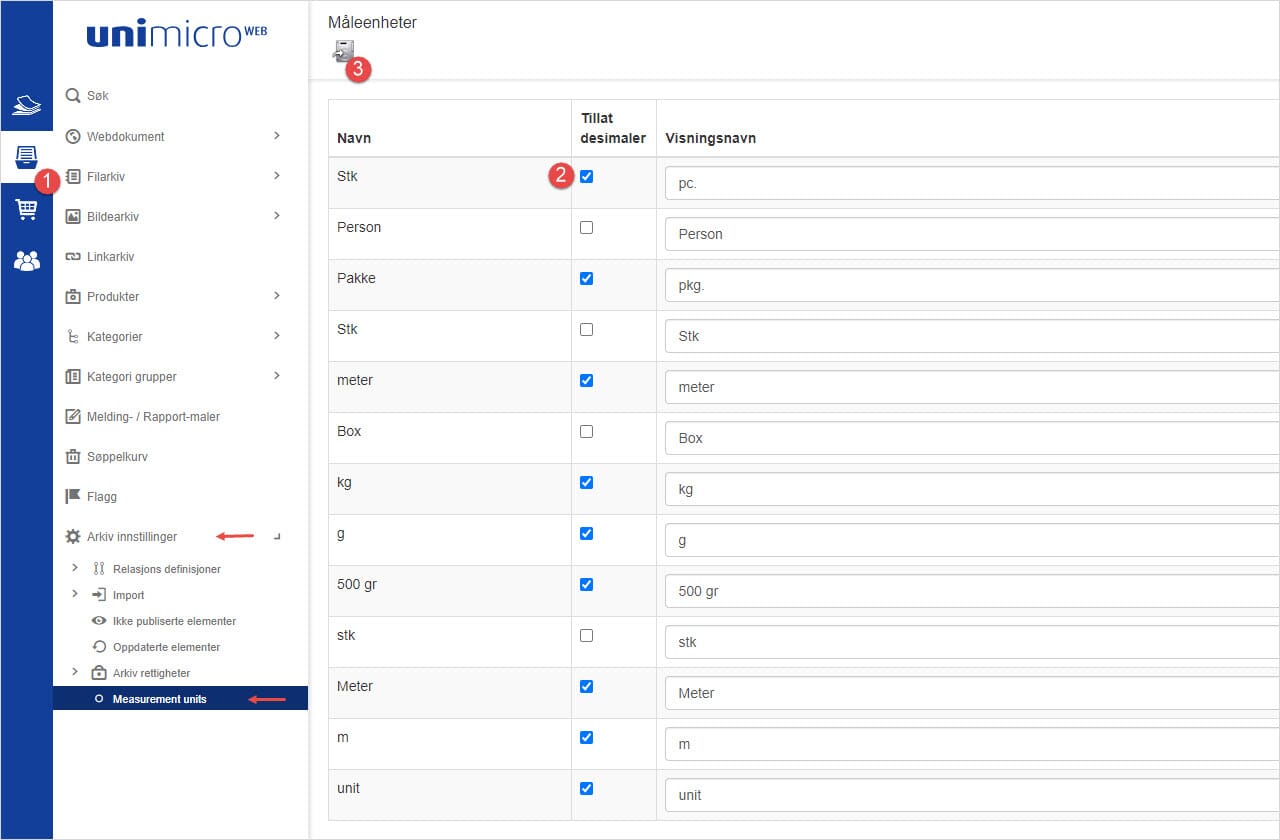Viewport: 1280px width, 840px height.
Task: Click the Visningsnavn column header
Action: (710, 138)
